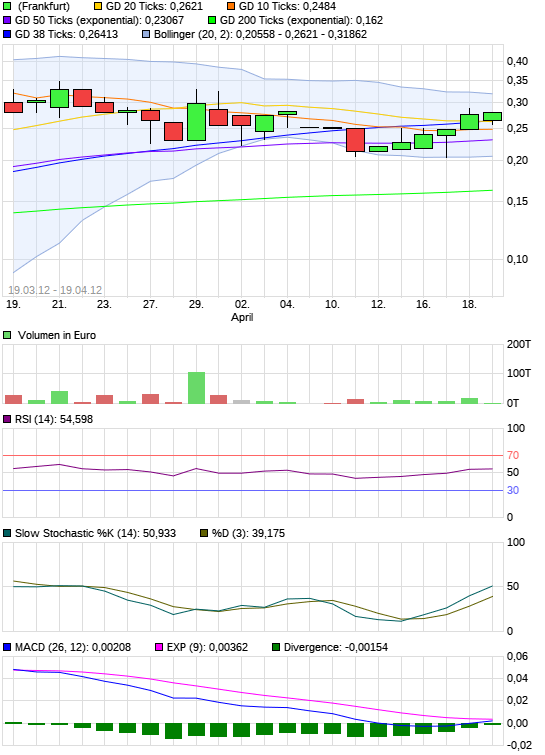This screenshot has width=545, height=755.
Task: Click the 0,40 price axis label
Action: 518,61
